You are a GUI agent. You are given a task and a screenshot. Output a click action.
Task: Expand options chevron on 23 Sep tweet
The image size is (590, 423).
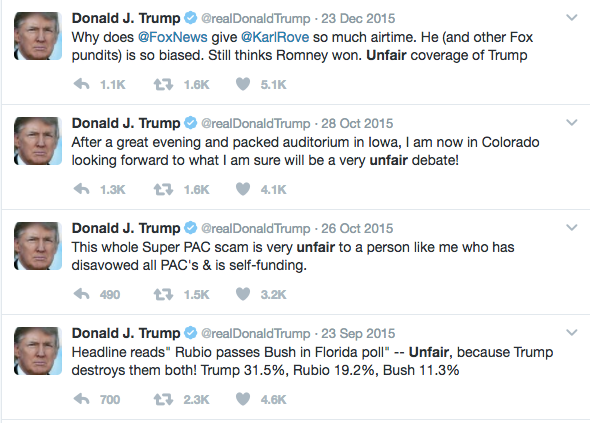[572, 333]
